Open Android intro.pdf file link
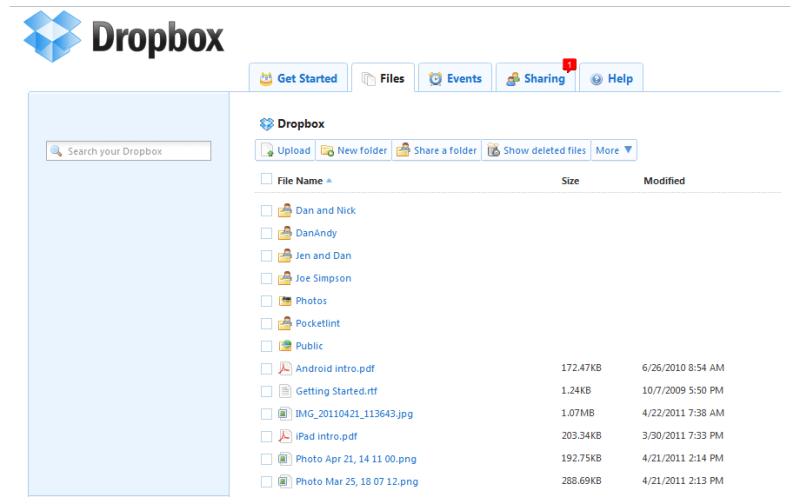Viewport: 800px width, 504px height. tap(335, 368)
